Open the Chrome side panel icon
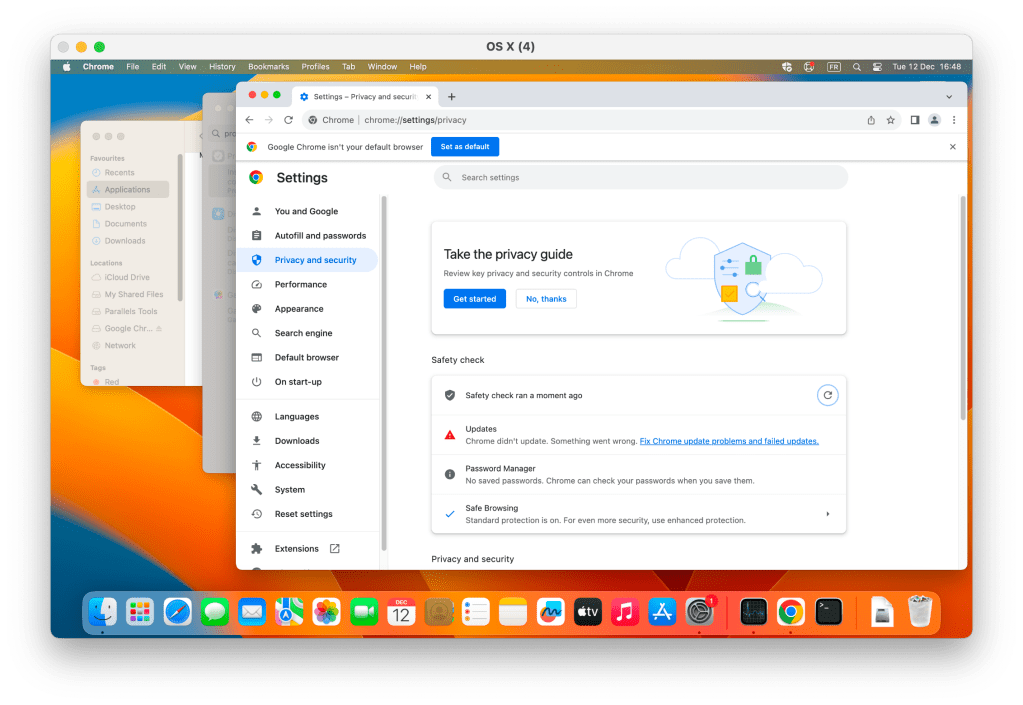Screen dimensions: 1023x705 click(914, 120)
